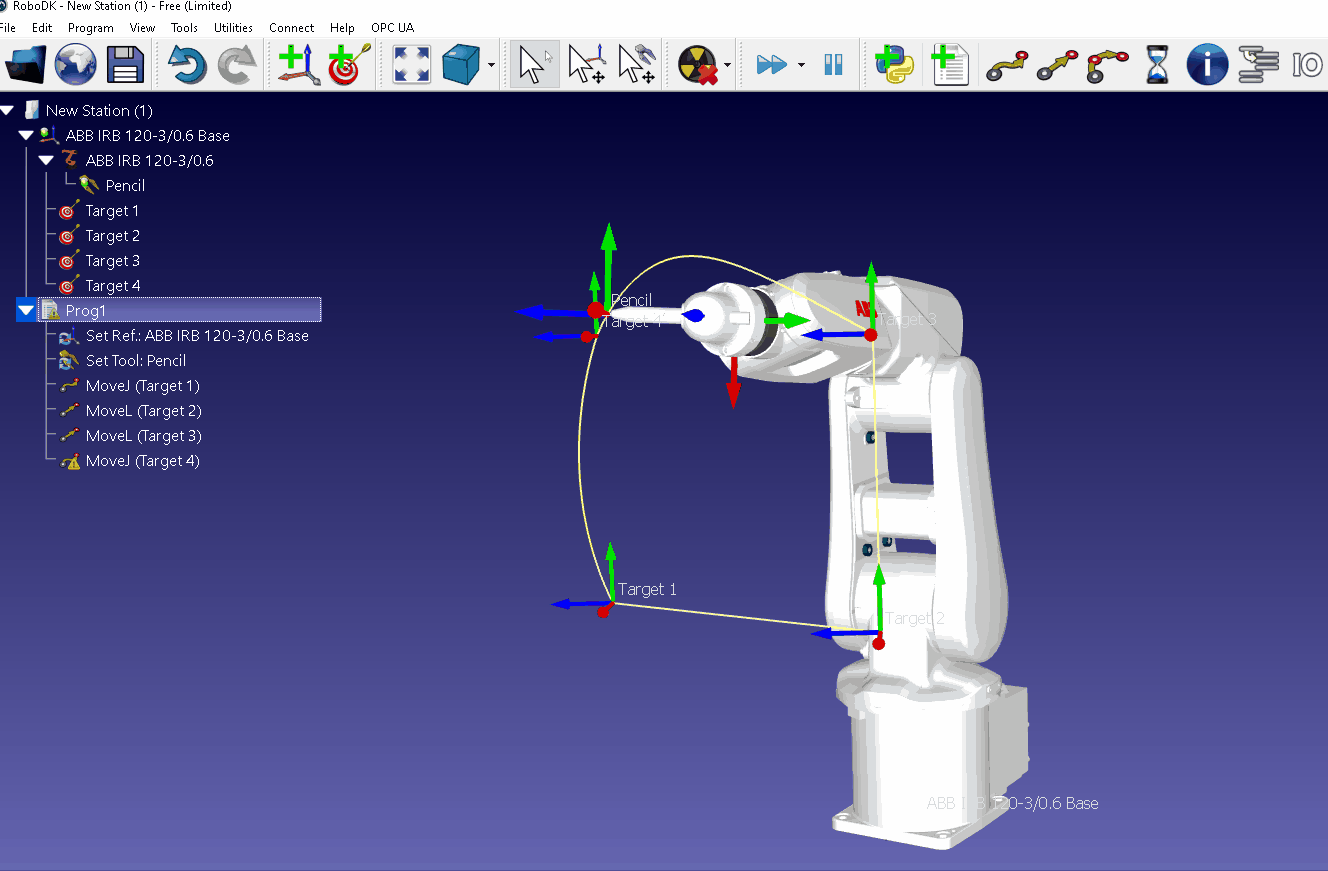1328x871 pixels.
Task: Undo last action arrow icon
Action: 186,65
